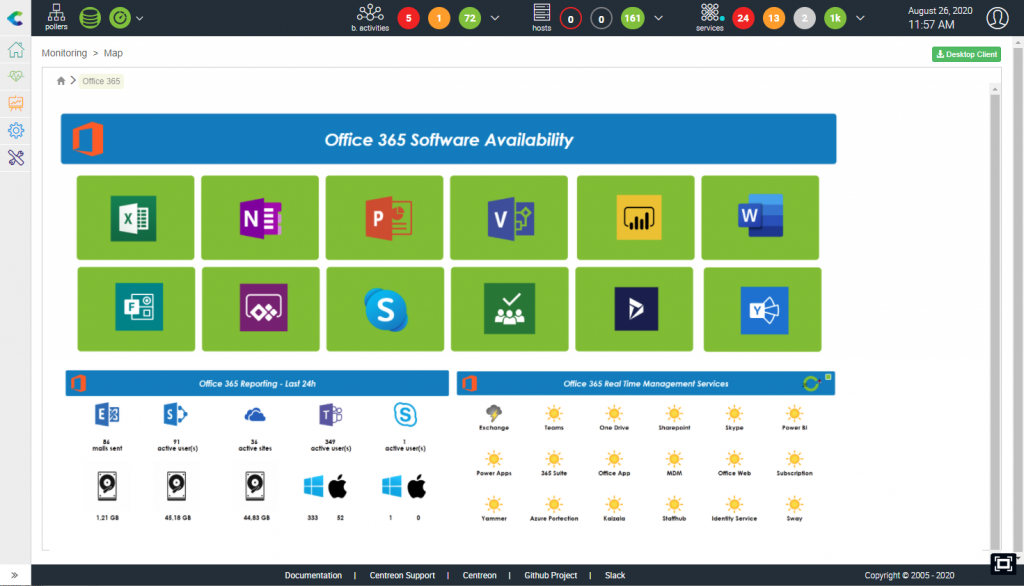The width and height of the screenshot is (1024, 586).
Task: Open the Monitoring heartbeat sidebar icon
Action: pyautogui.click(x=16, y=76)
